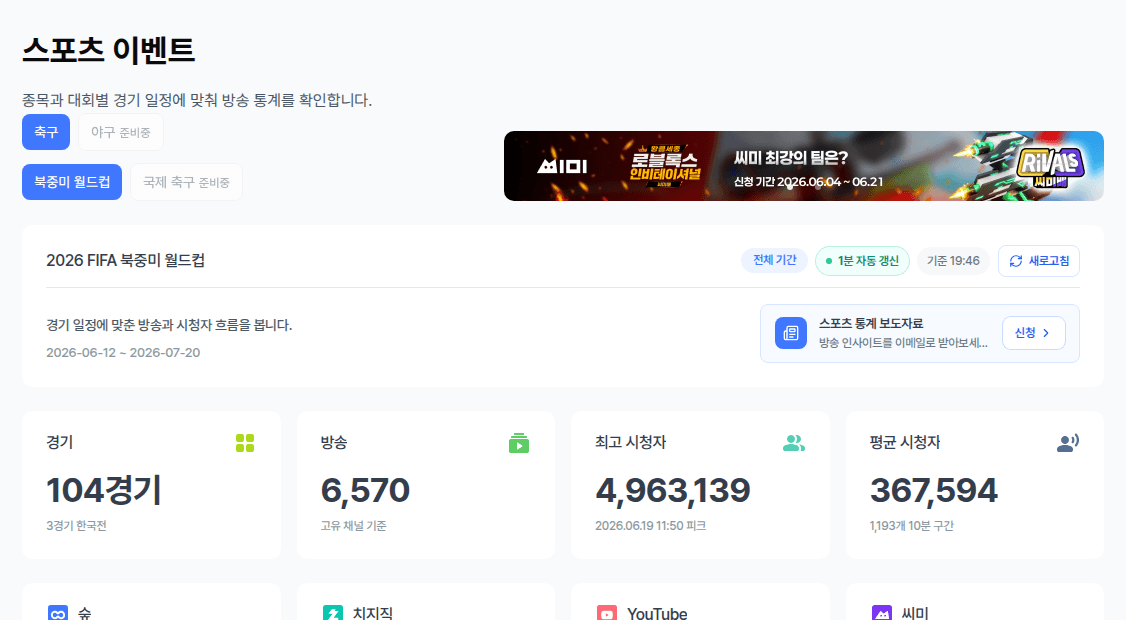1126x620 pixels.
Task: Open the 북중미 월드컵 tournament tab
Action: click(72, 182)
